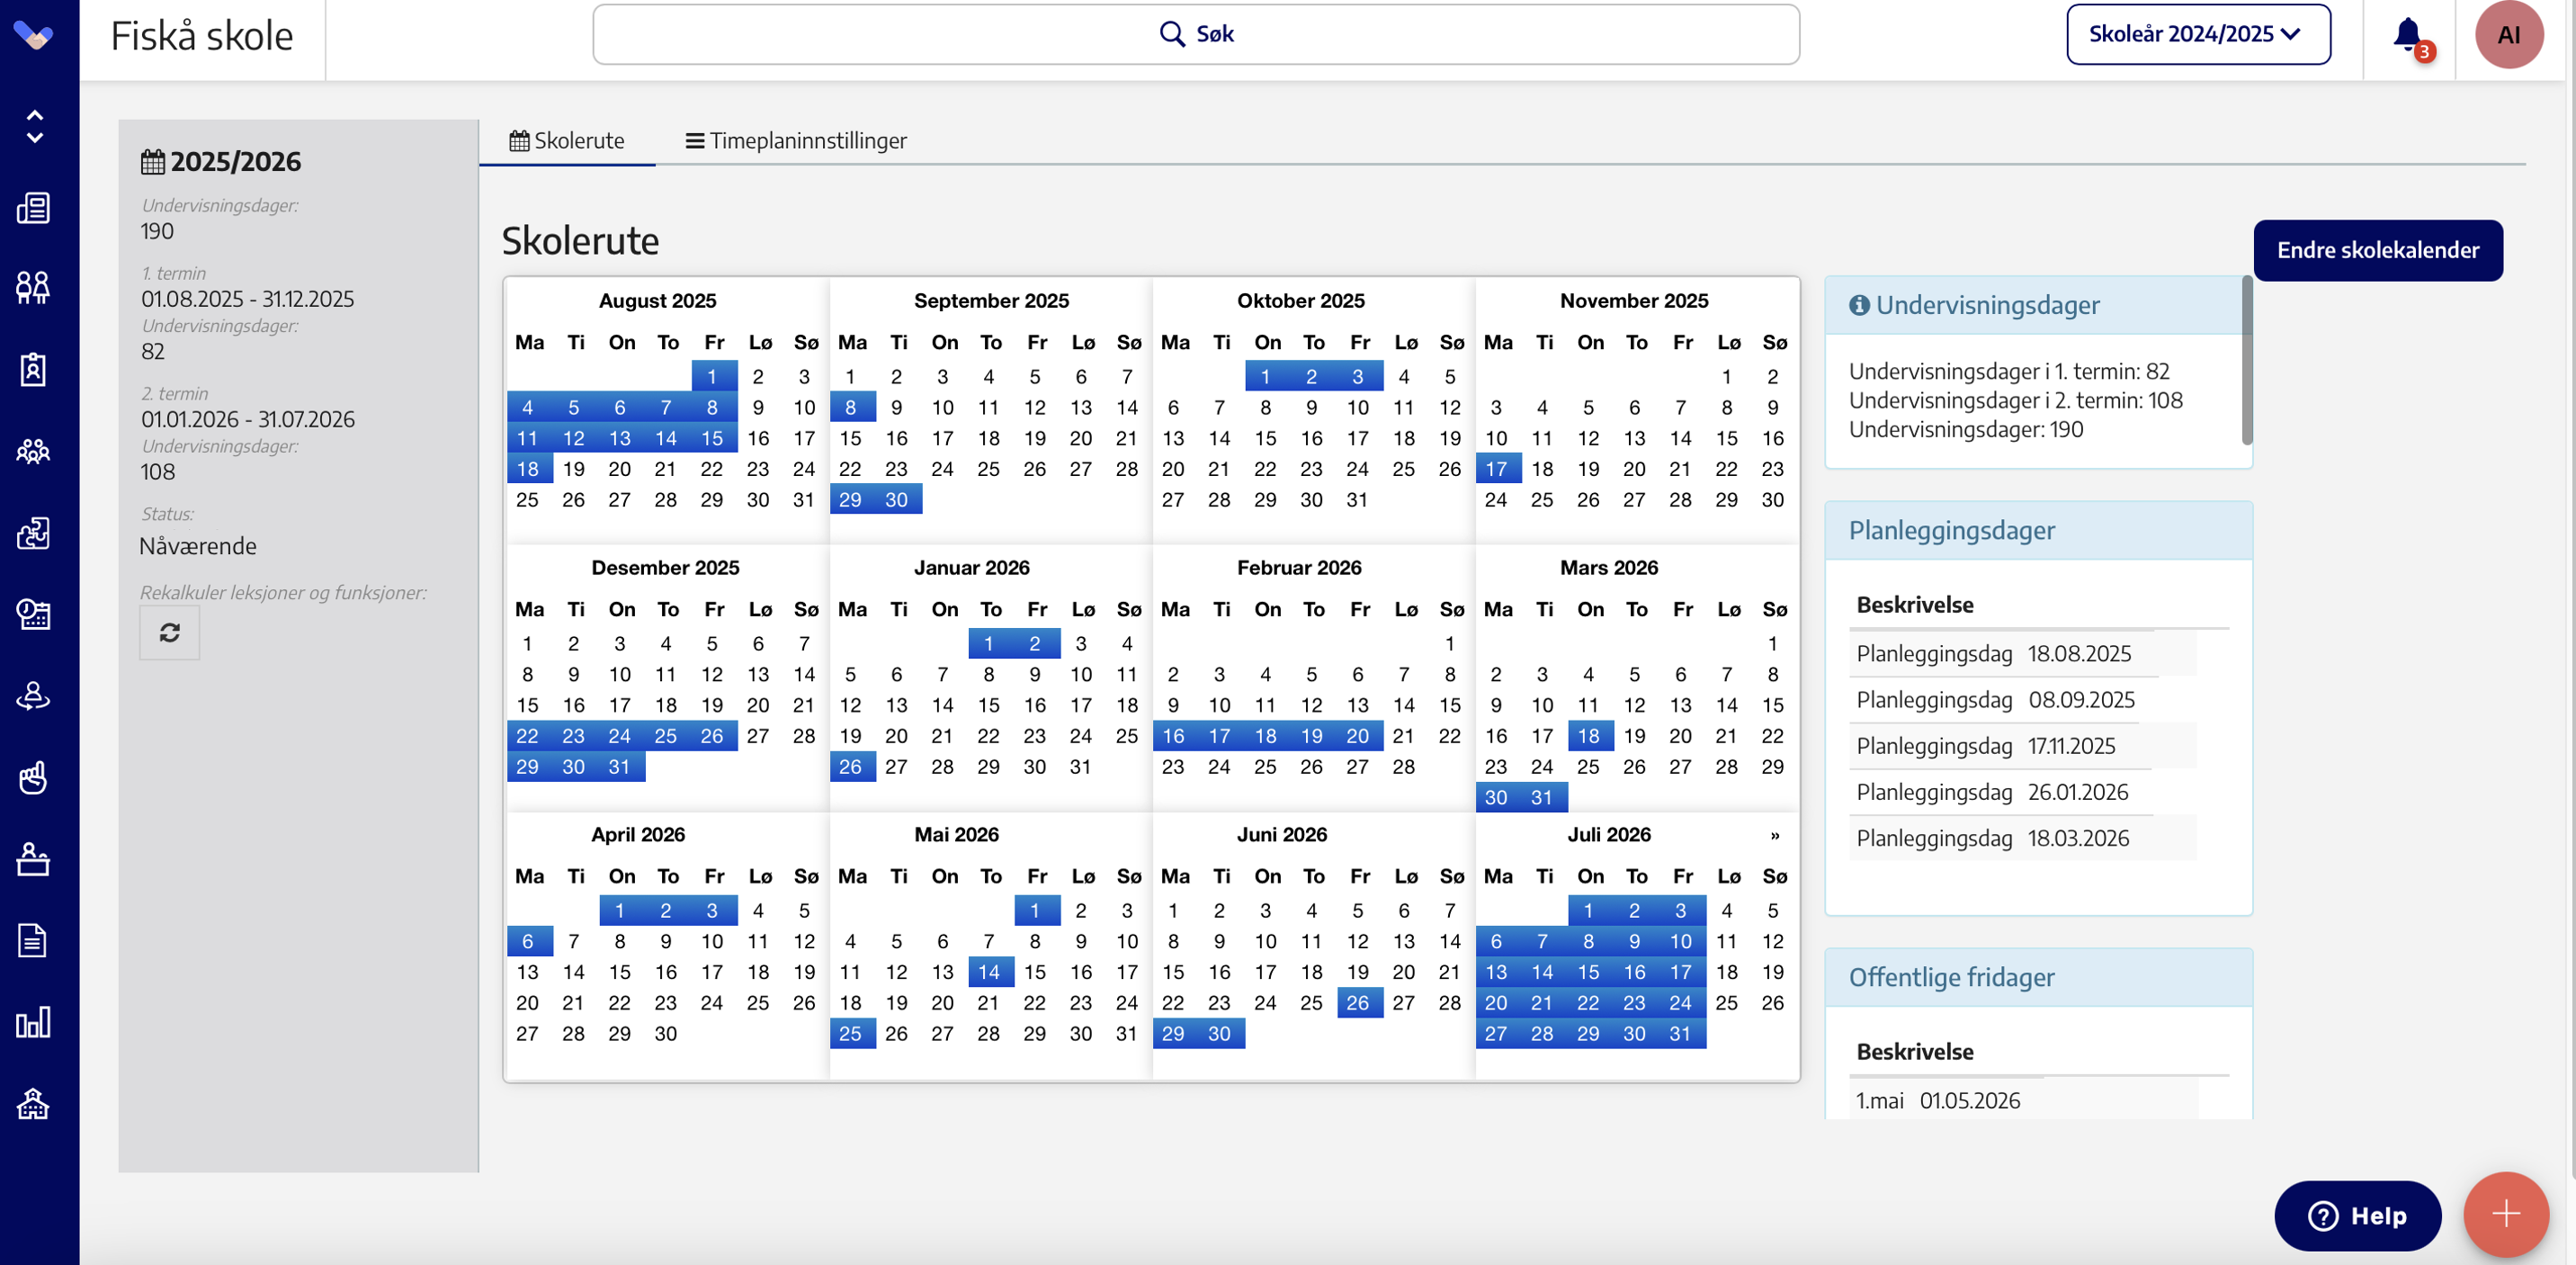Open the calendar-clock timetable icon in sidebar

click(x=34, y=614)
